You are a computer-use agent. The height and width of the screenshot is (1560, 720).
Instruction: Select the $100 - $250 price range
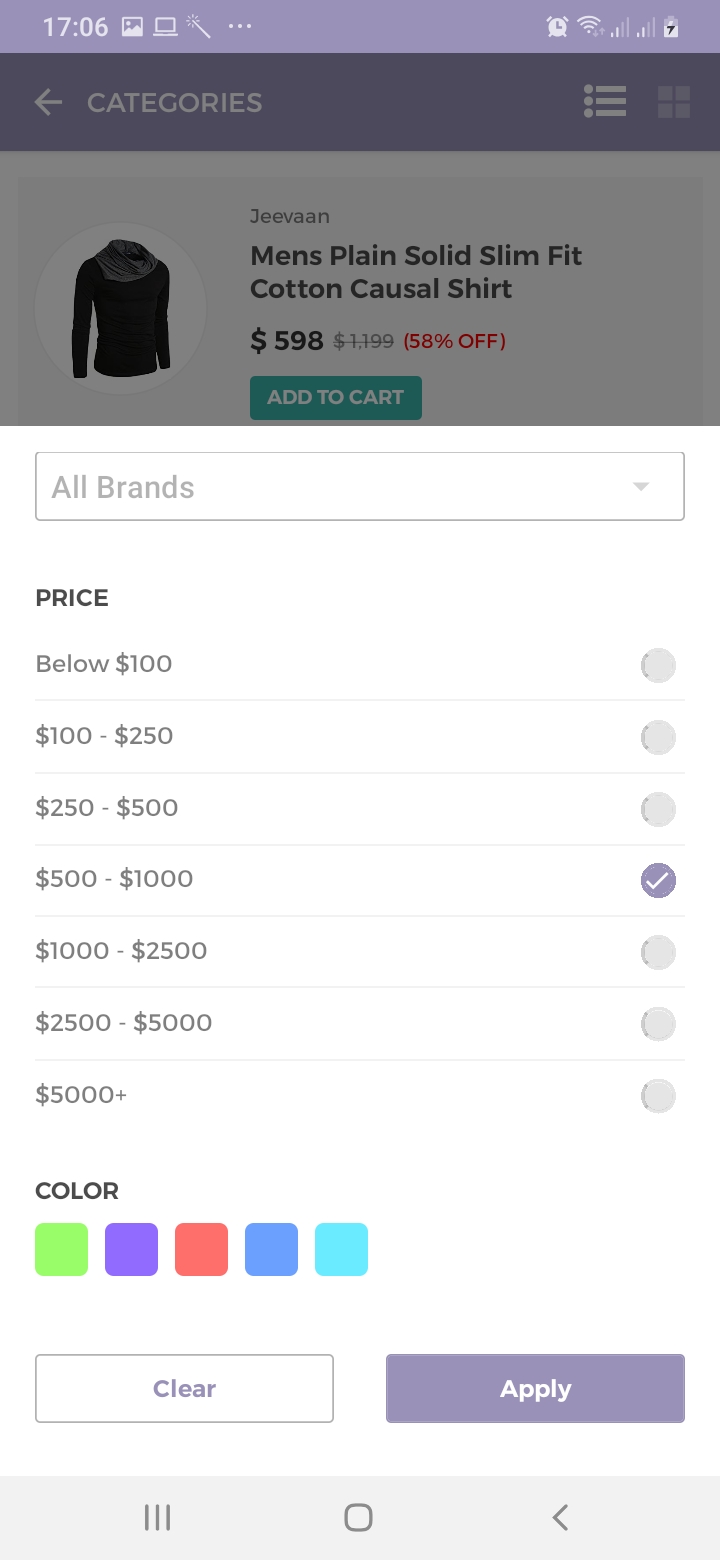click(x=658, y=737)
